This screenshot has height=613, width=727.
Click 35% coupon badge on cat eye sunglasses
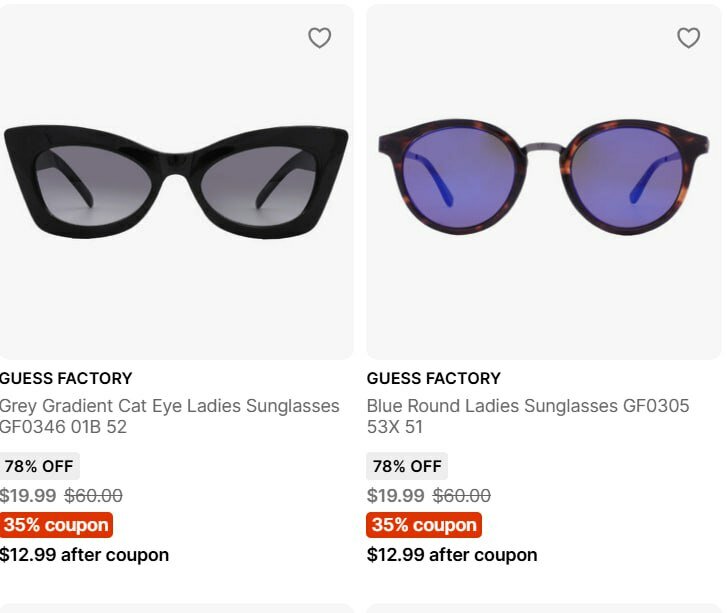56,525
